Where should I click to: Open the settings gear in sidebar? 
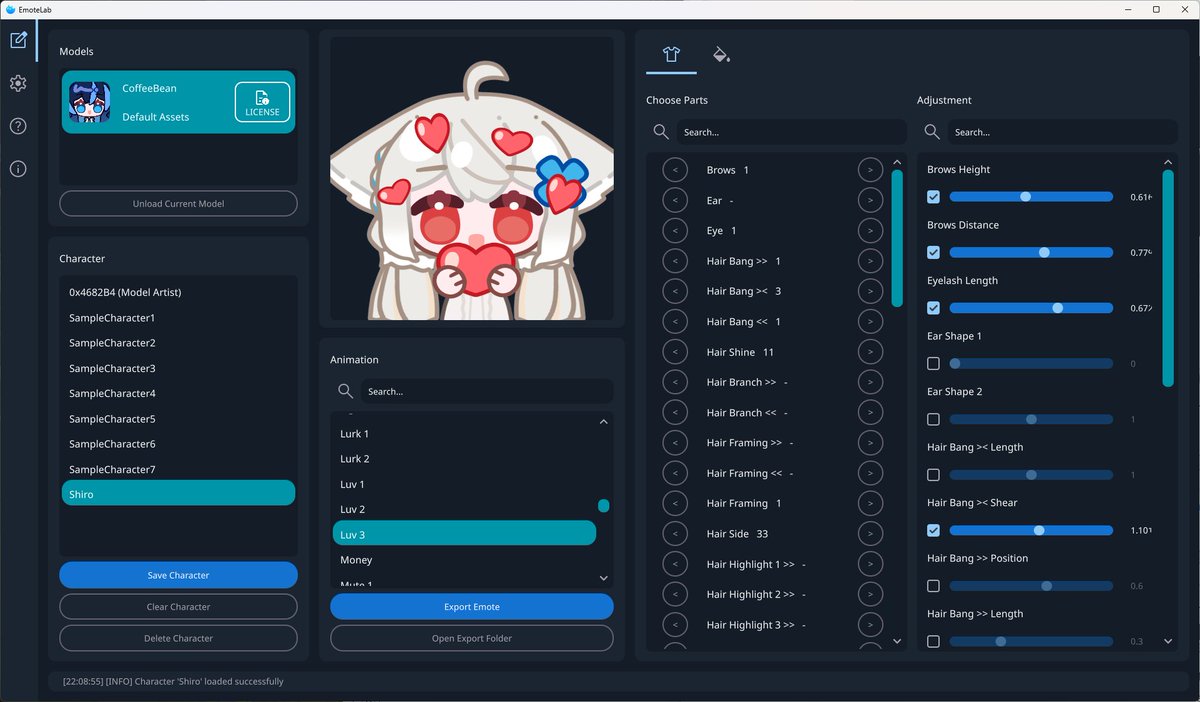coord(18,83)
